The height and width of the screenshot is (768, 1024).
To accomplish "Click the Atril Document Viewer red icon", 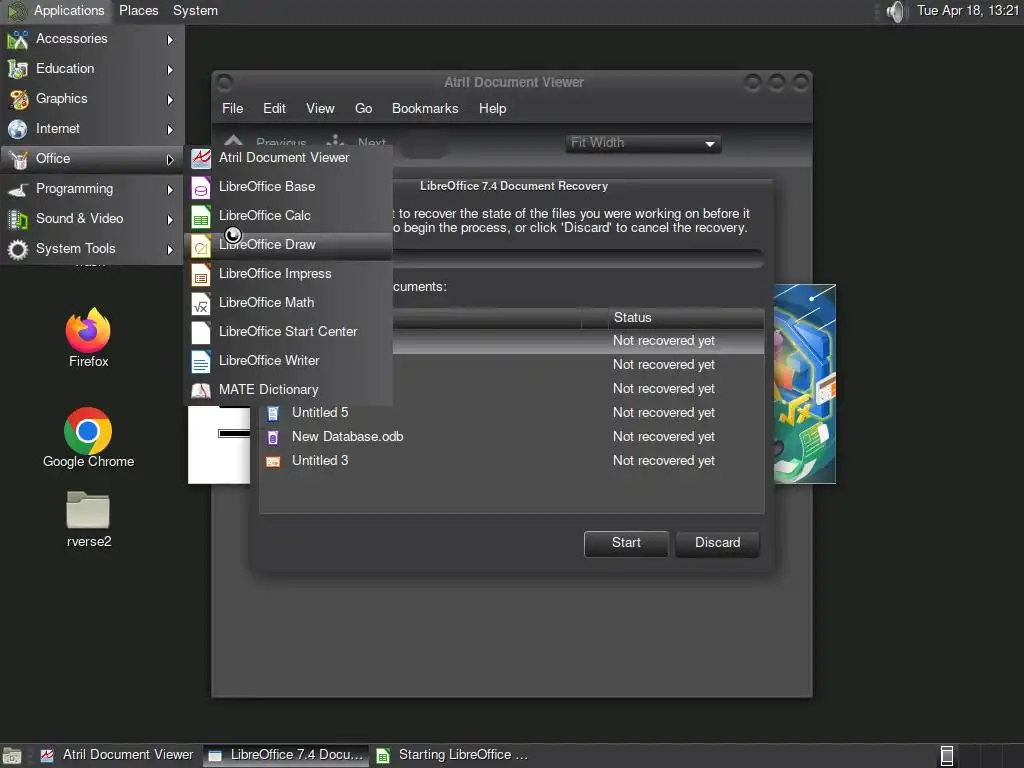I will click(x=201, y=158).
